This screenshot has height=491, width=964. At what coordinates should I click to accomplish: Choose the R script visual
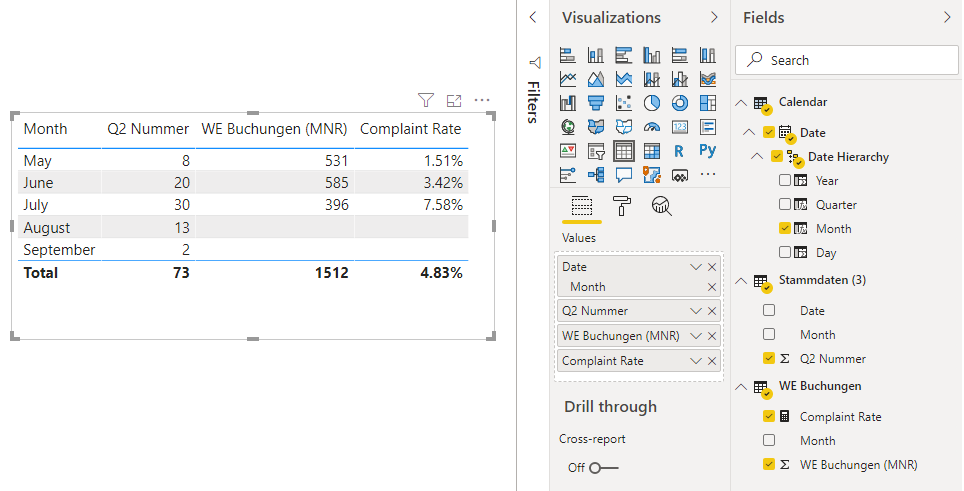pos(679,151)
